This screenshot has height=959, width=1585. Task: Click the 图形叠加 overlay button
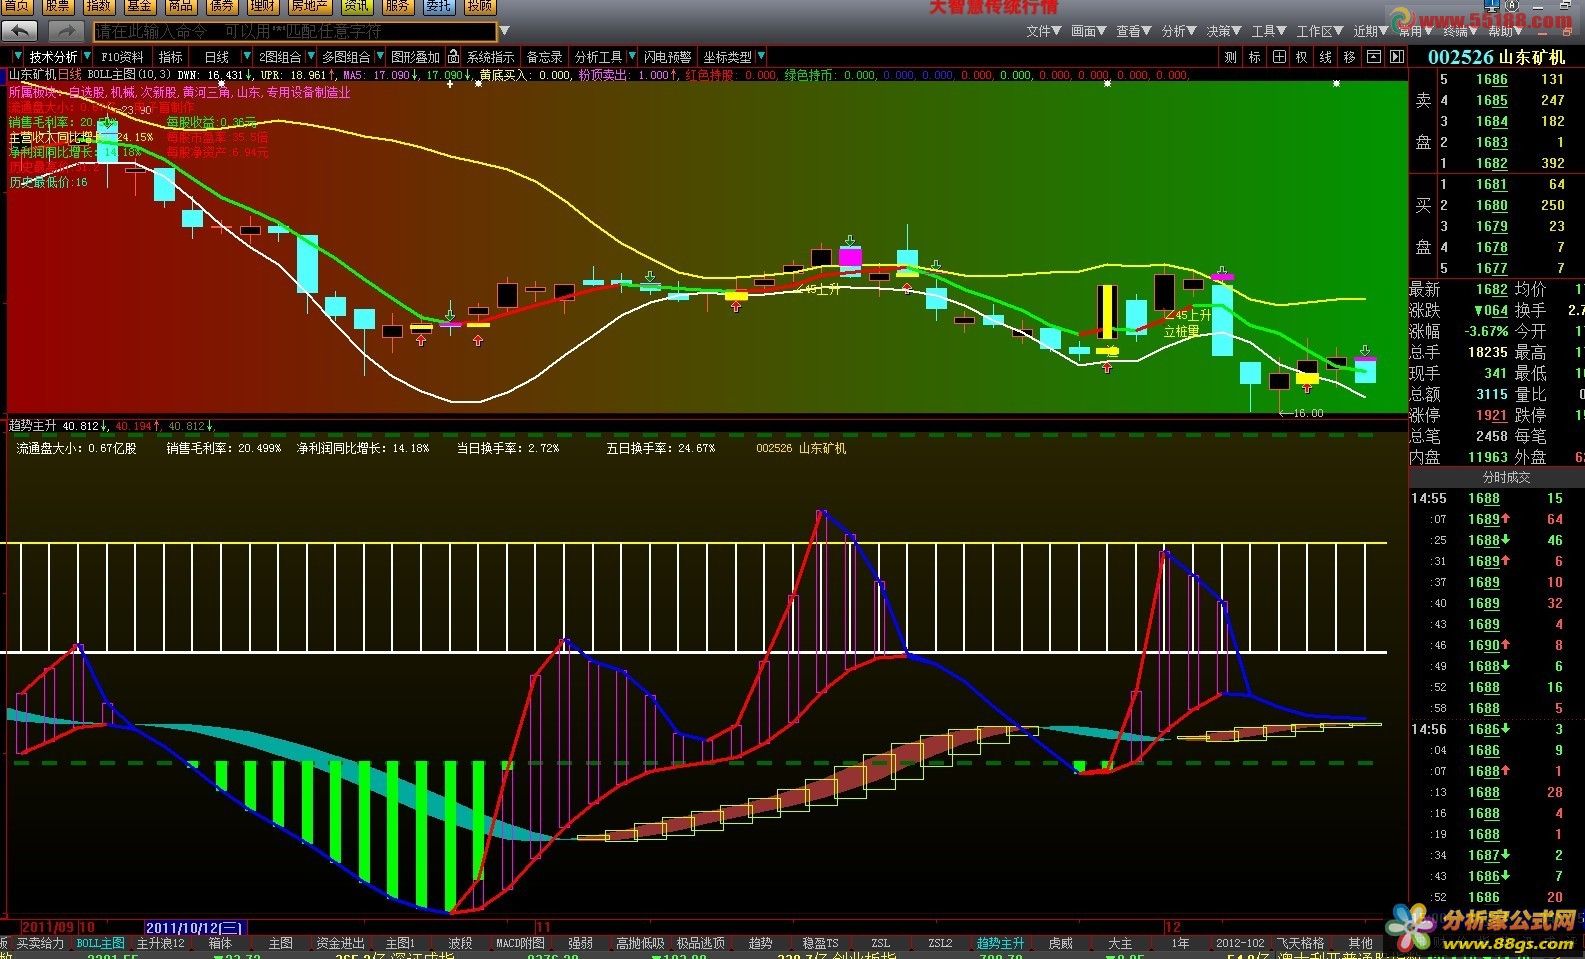tap(415, 57)
